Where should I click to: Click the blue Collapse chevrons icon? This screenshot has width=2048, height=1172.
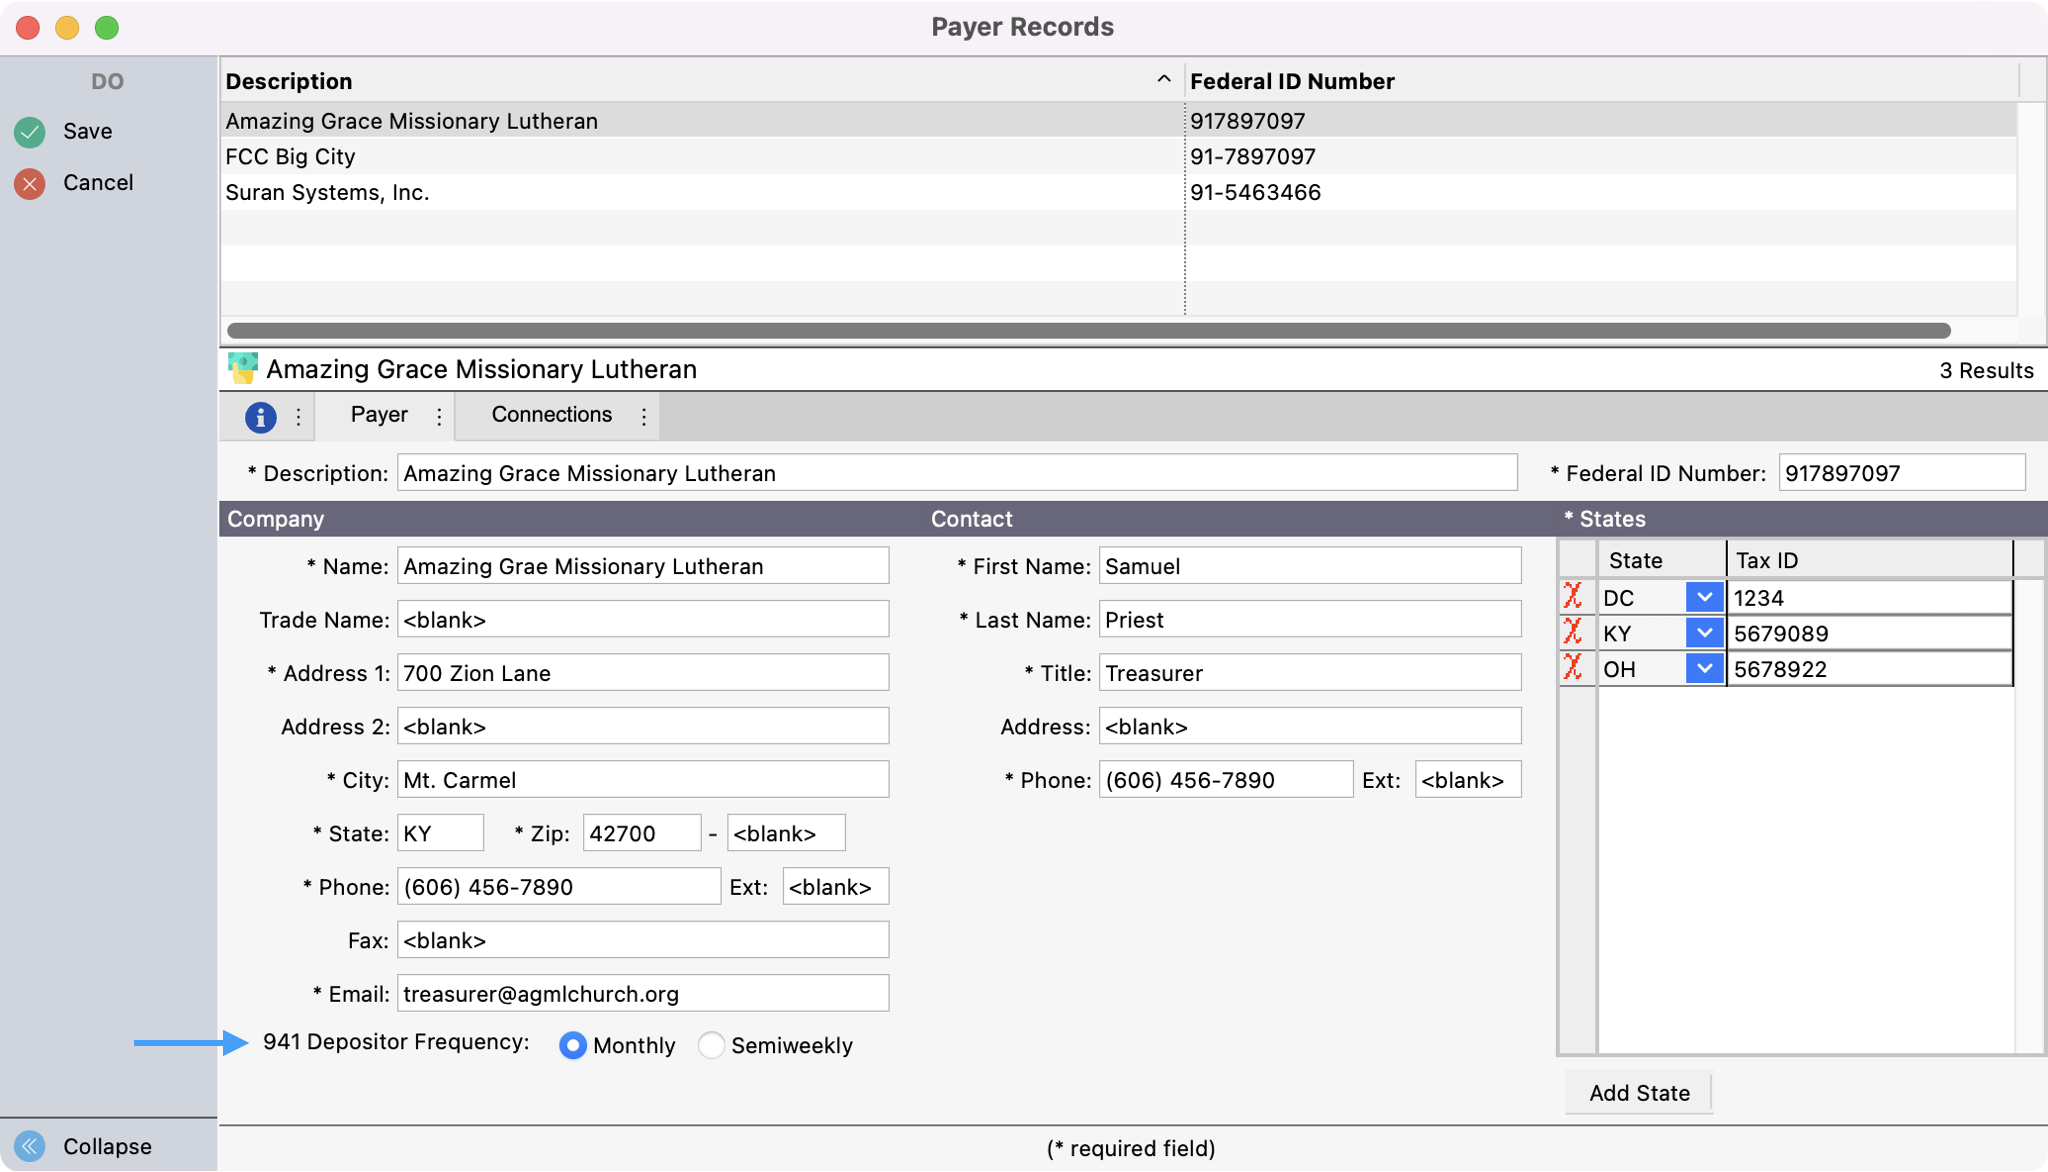point(30,1146)
